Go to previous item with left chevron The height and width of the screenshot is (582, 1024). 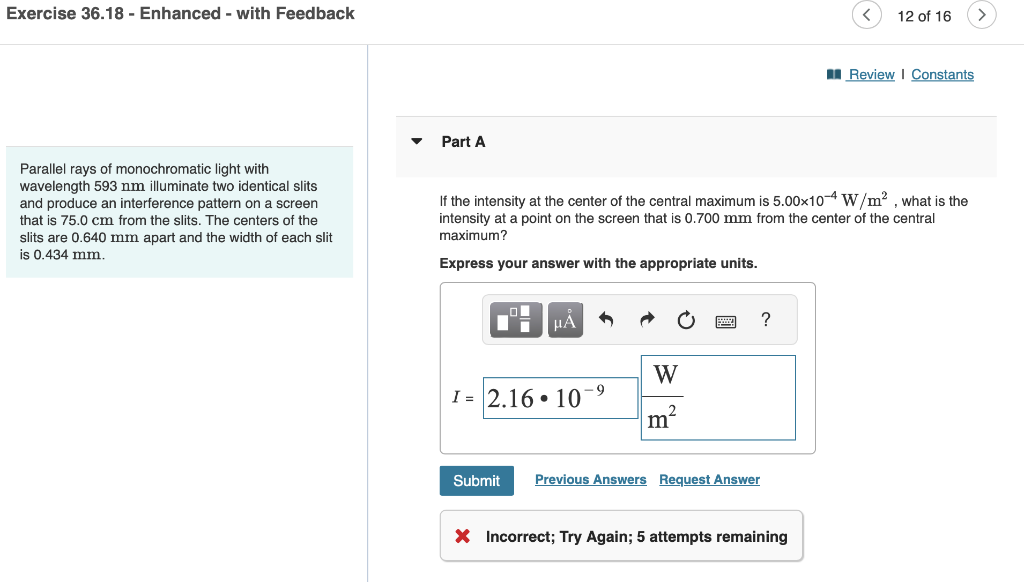866,15
